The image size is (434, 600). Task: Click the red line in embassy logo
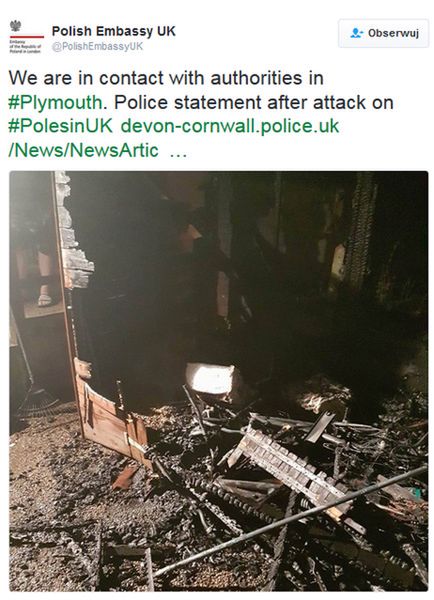[x=27, y=37]
